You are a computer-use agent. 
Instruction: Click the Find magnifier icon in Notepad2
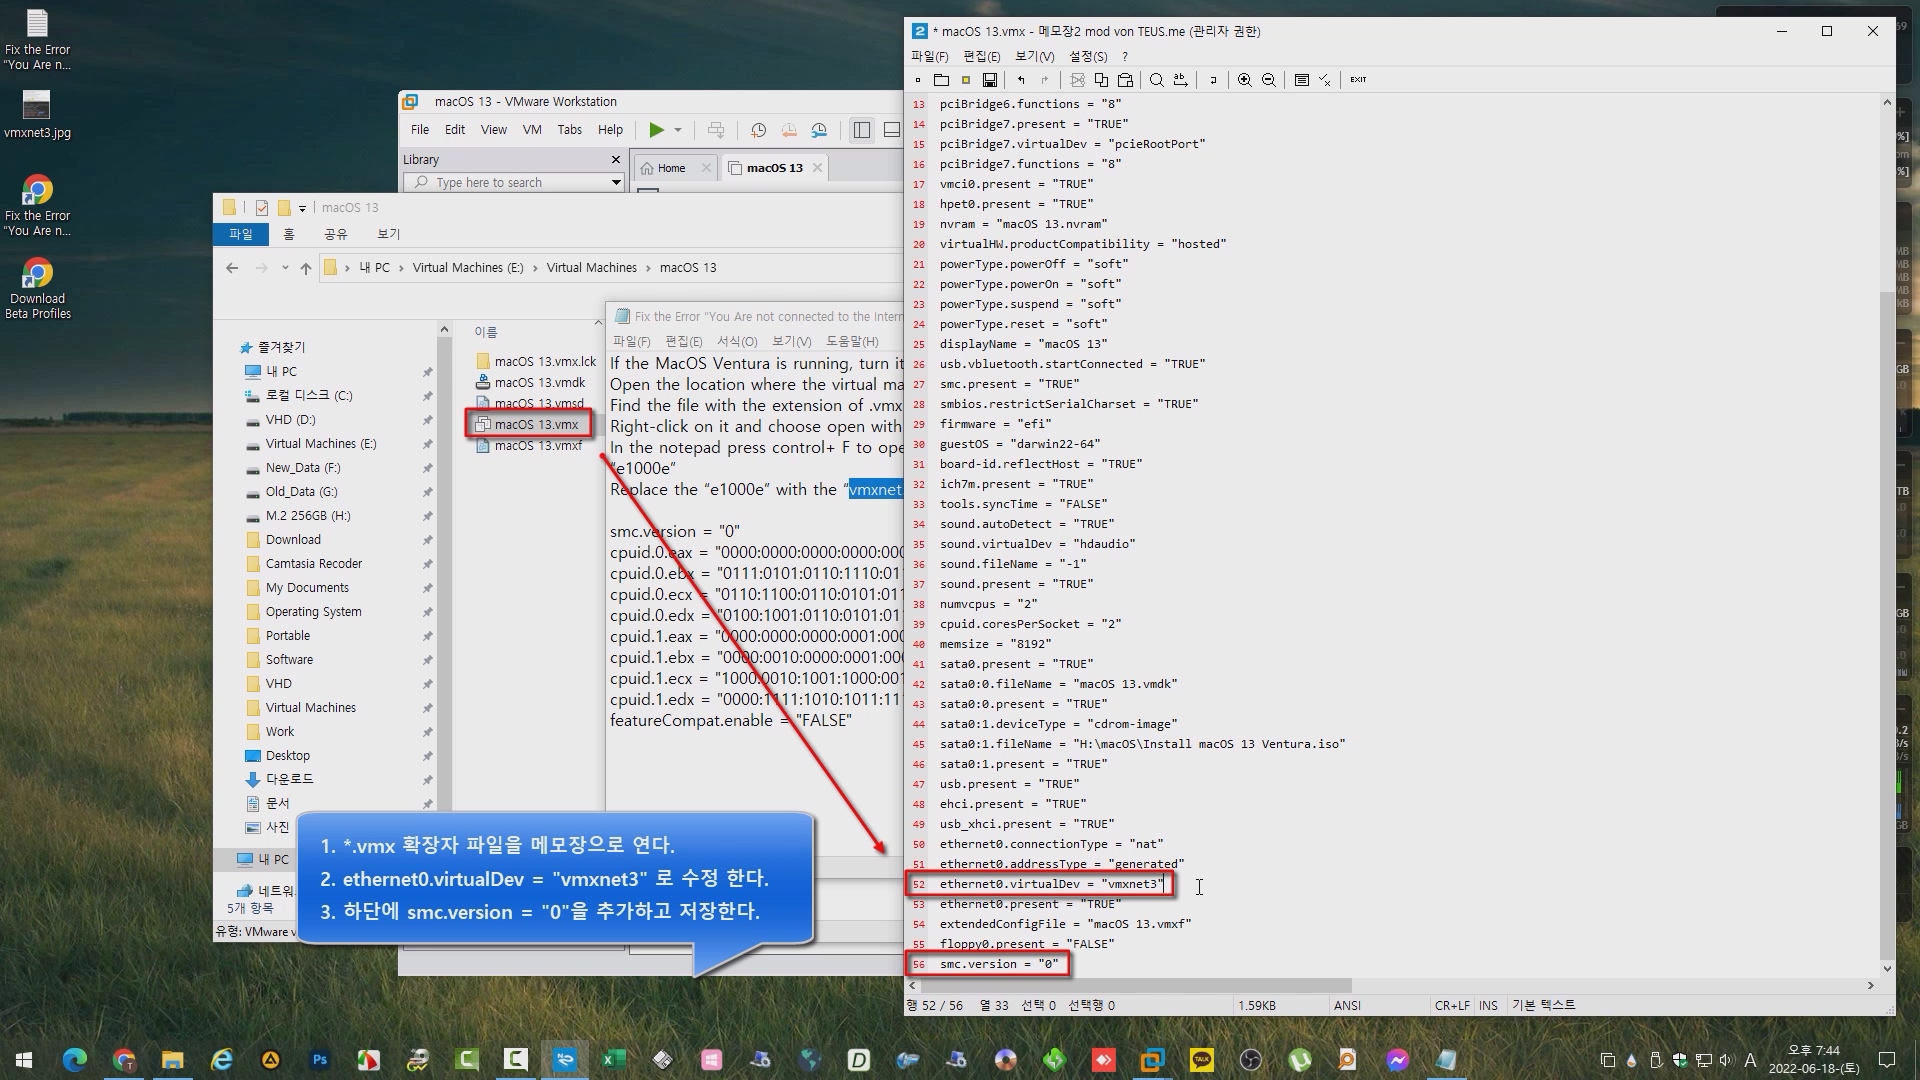point(1157,80)
